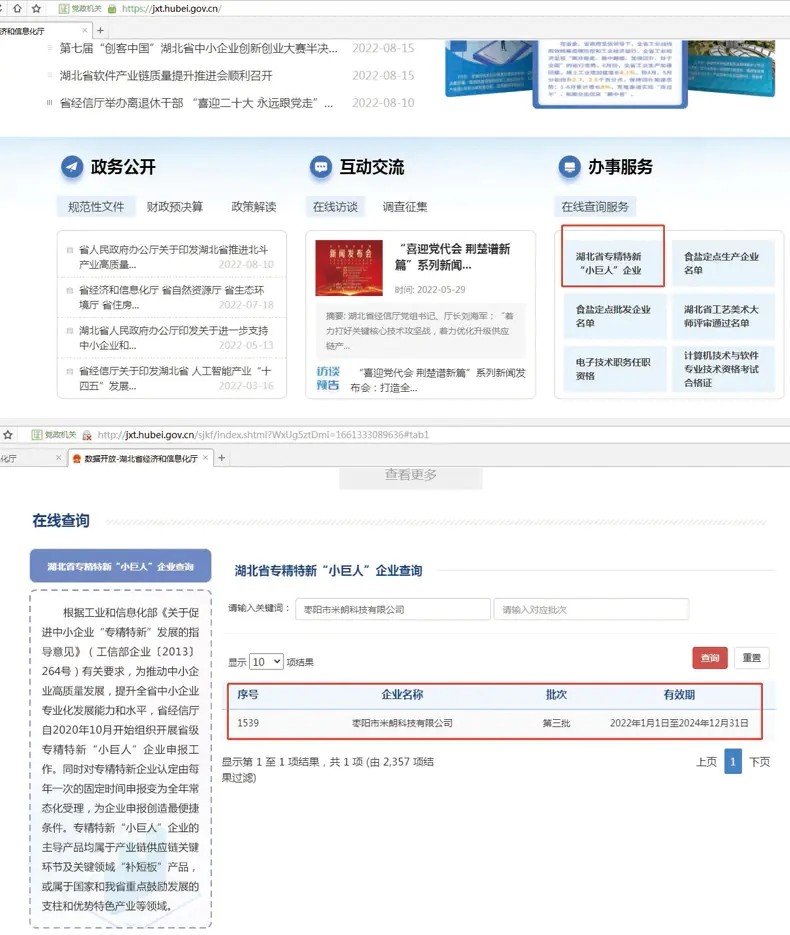Close the top browser's 济和信息化厅 tab
Image resolution: width=790 pixels, height=935 pixels.
tap(85, 30)
